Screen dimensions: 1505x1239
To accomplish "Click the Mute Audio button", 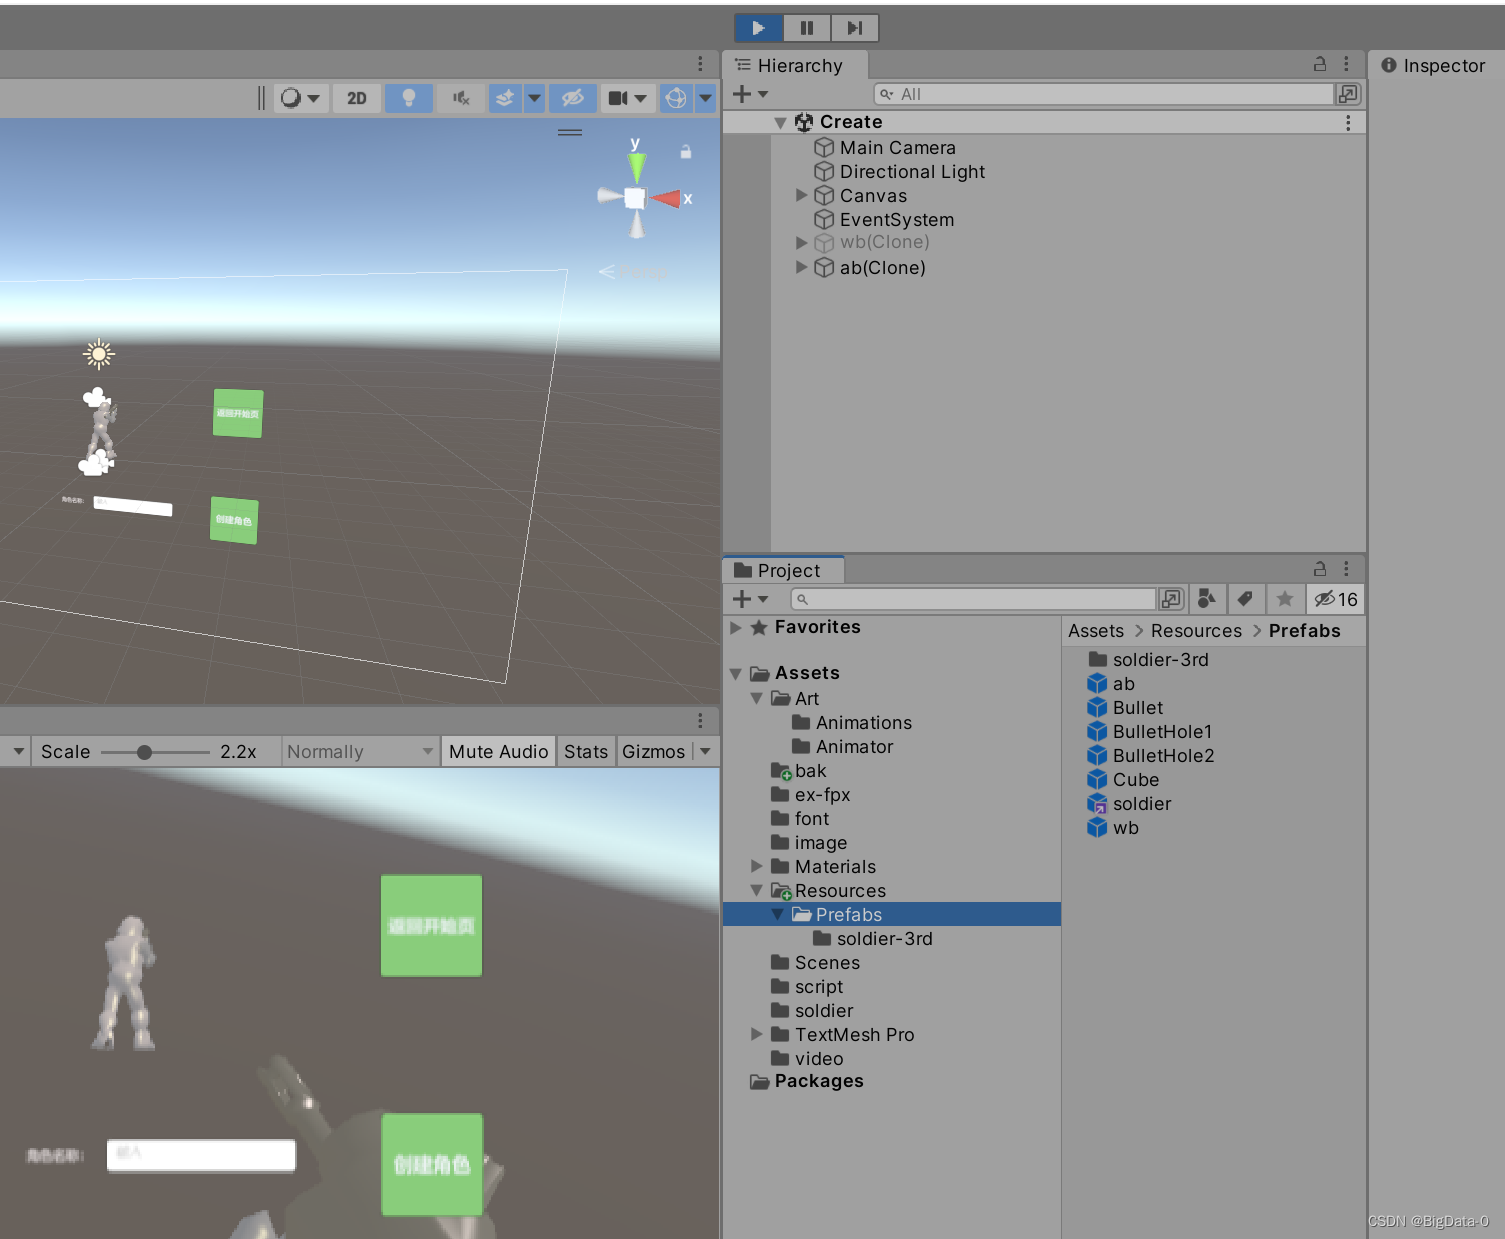I will [497, 751].
